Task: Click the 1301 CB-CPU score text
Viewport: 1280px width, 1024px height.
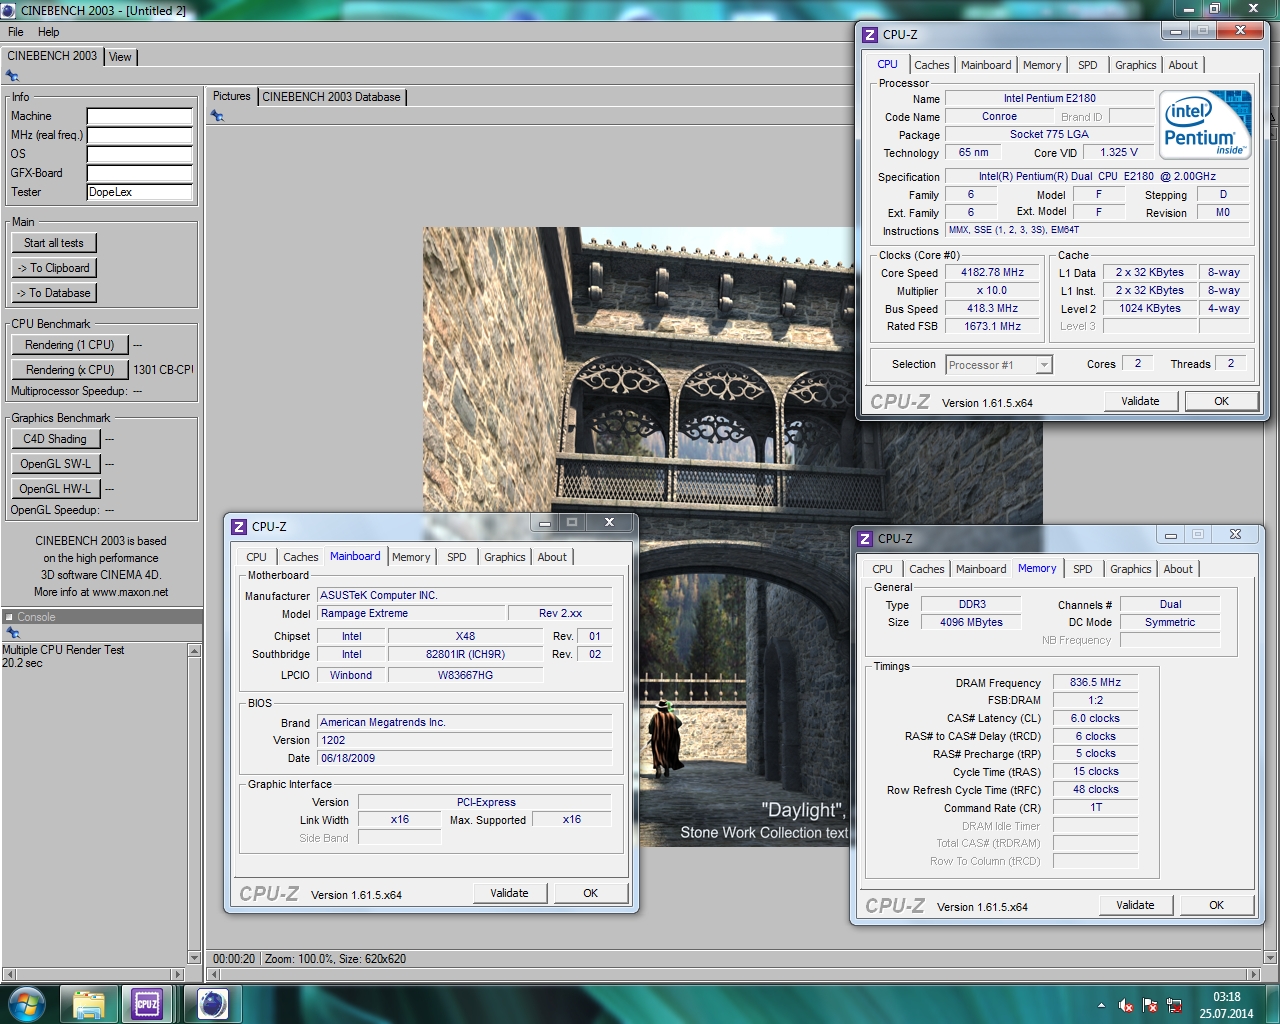Action: tap(163, 370)
